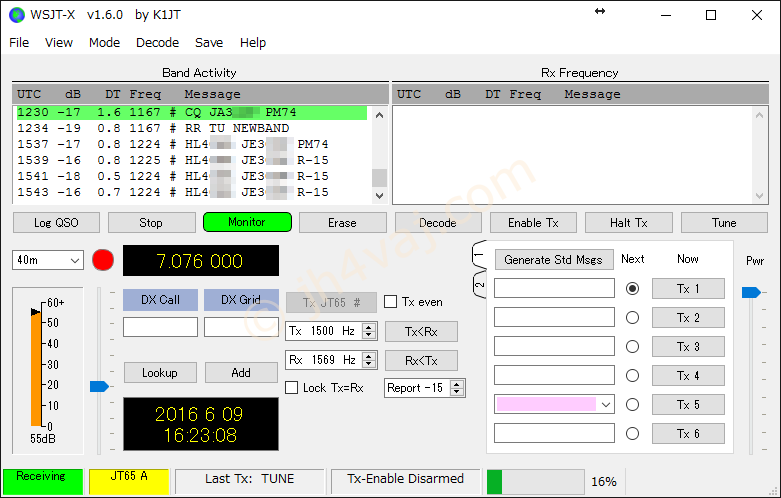The width and height of the screenshot is (781, 498).
Task: Click the 7.076 000 frequency display
Action: click(x=201, y=260)
